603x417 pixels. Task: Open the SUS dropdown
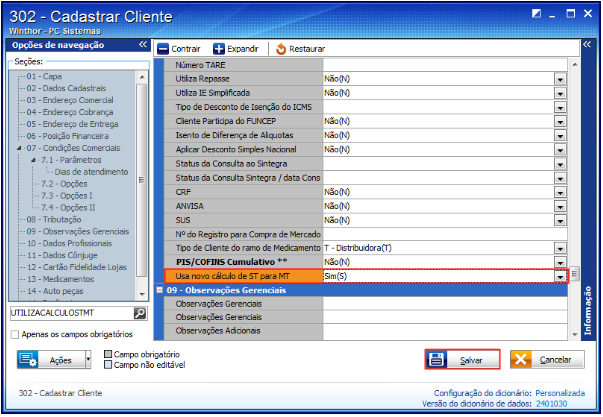click(x=560, y=220)
